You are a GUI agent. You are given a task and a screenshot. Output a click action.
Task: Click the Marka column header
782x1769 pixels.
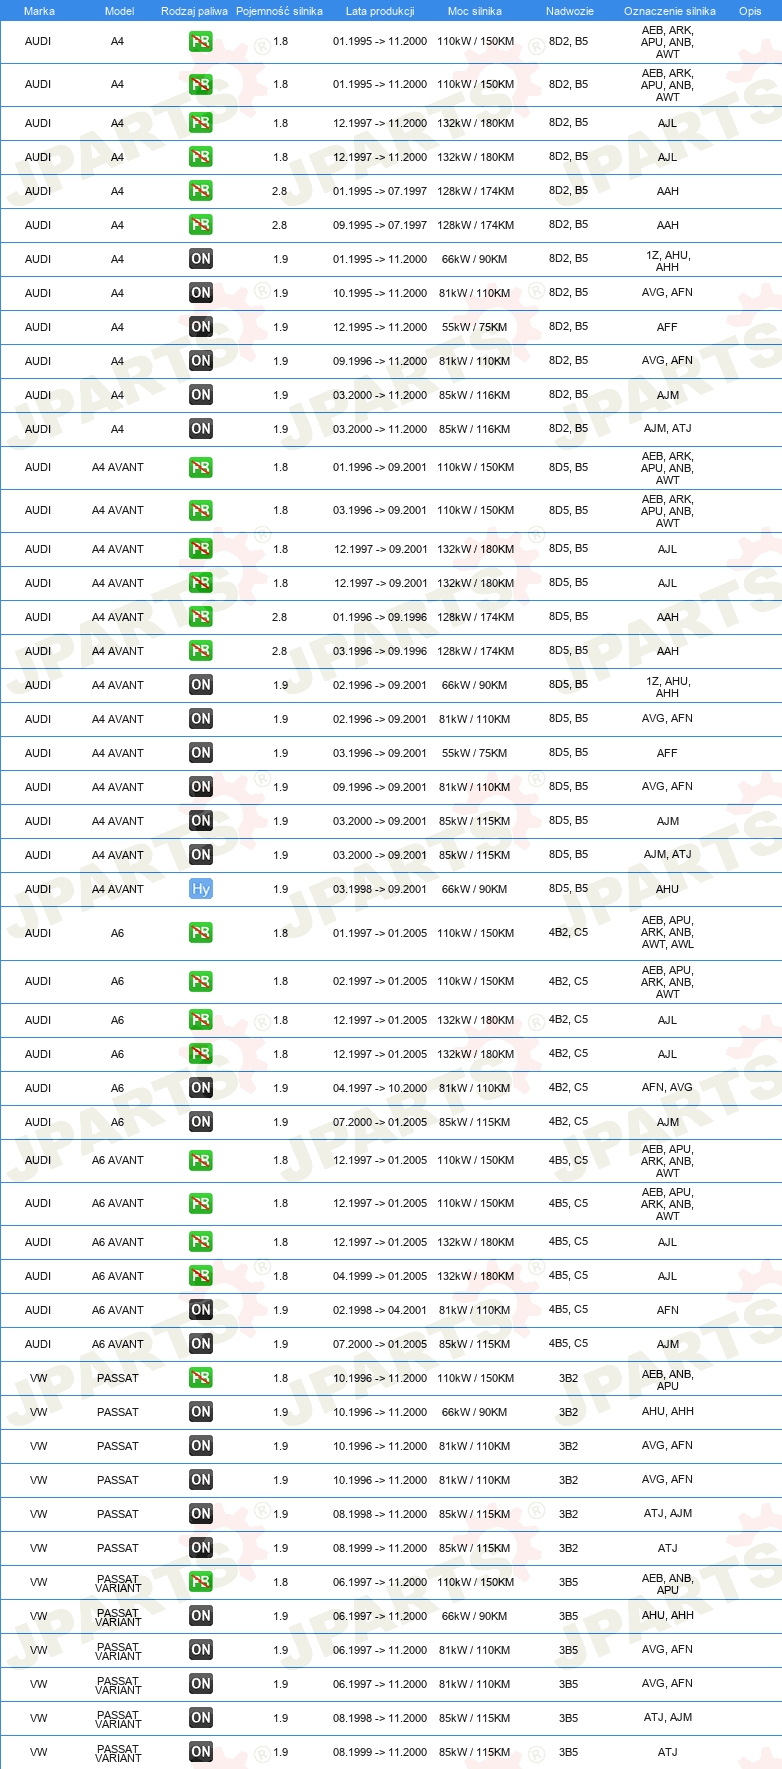point(39,11)
